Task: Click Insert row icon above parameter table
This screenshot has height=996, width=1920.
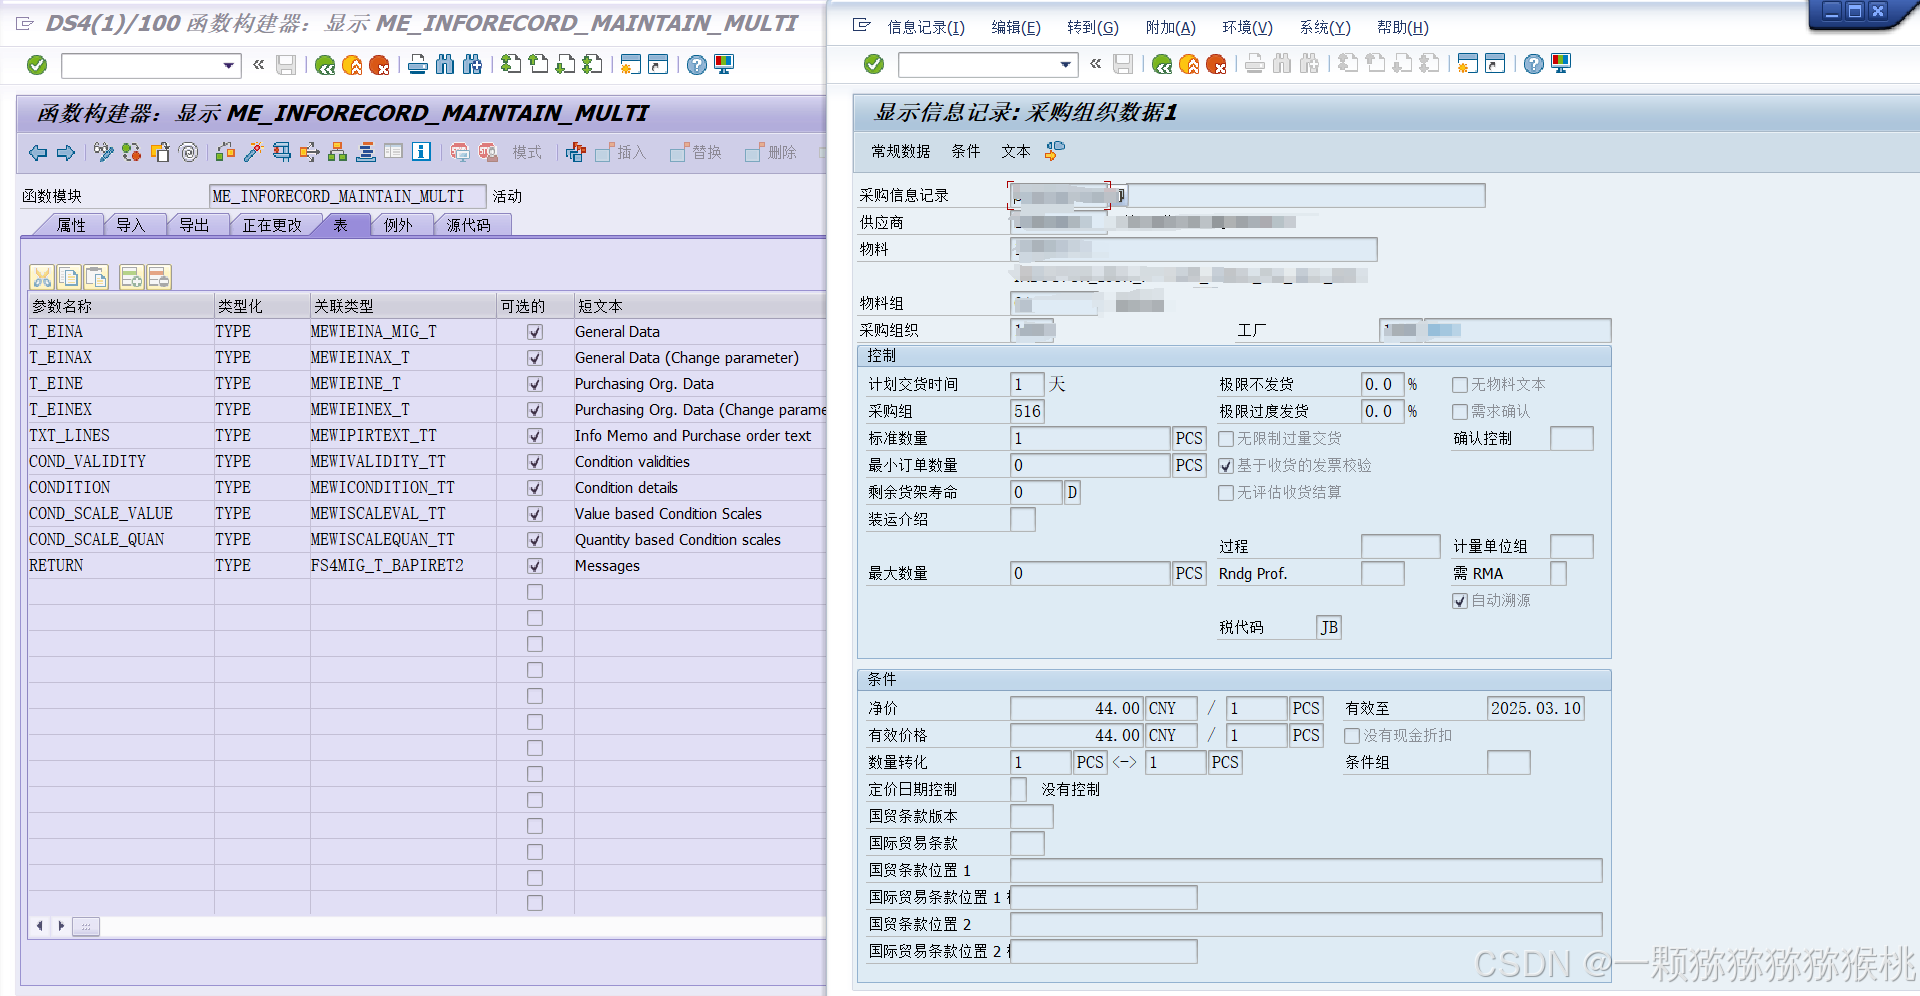Action: click(x=132, y=277)
